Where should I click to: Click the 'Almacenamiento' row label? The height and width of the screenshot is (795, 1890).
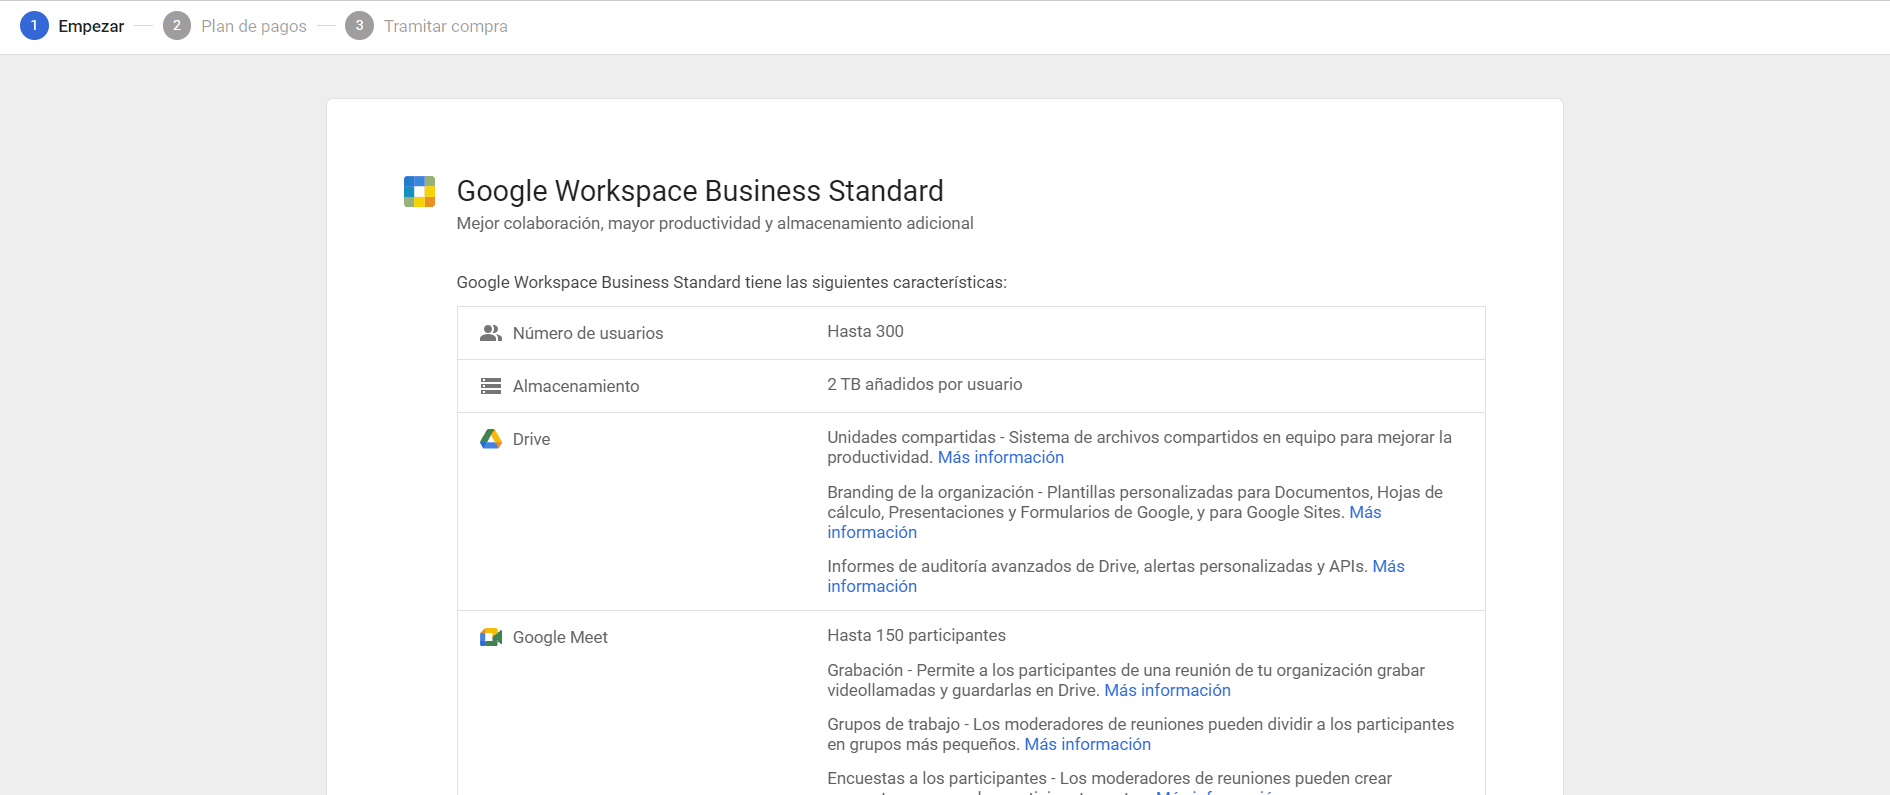[x=576, y=386]
